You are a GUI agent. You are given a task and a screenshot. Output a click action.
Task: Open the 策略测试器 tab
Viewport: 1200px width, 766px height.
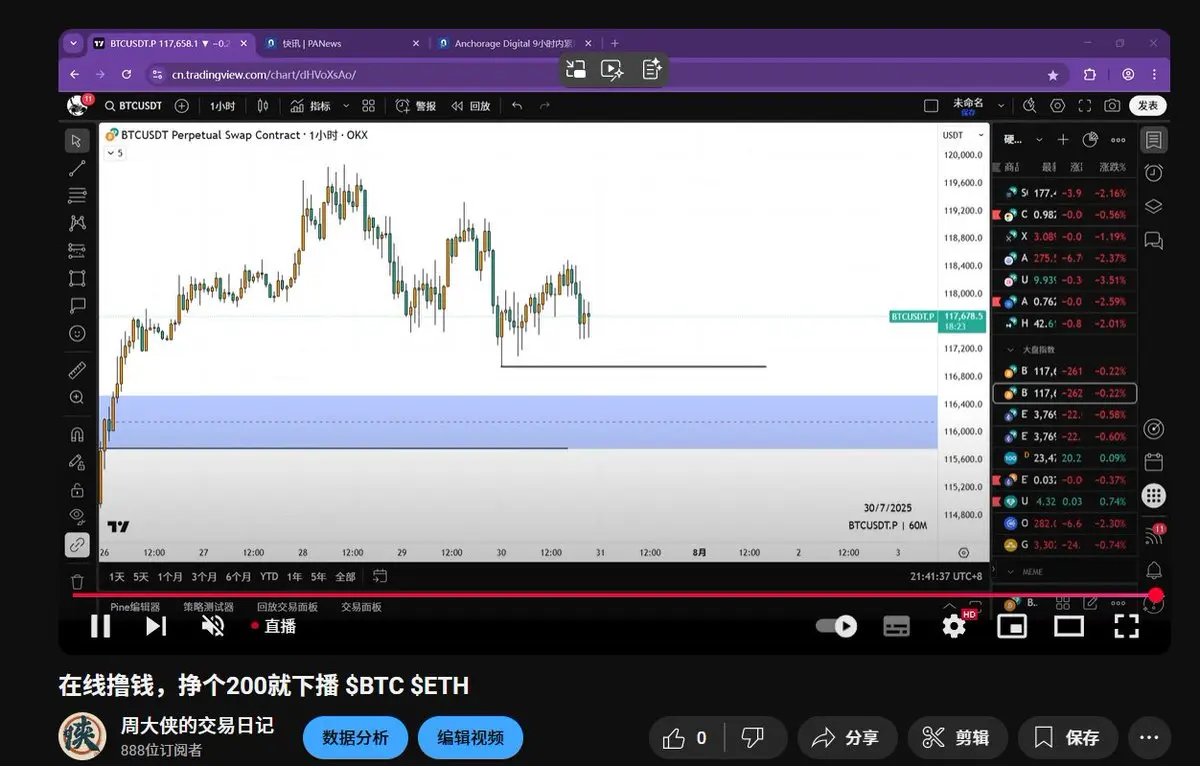208,606
